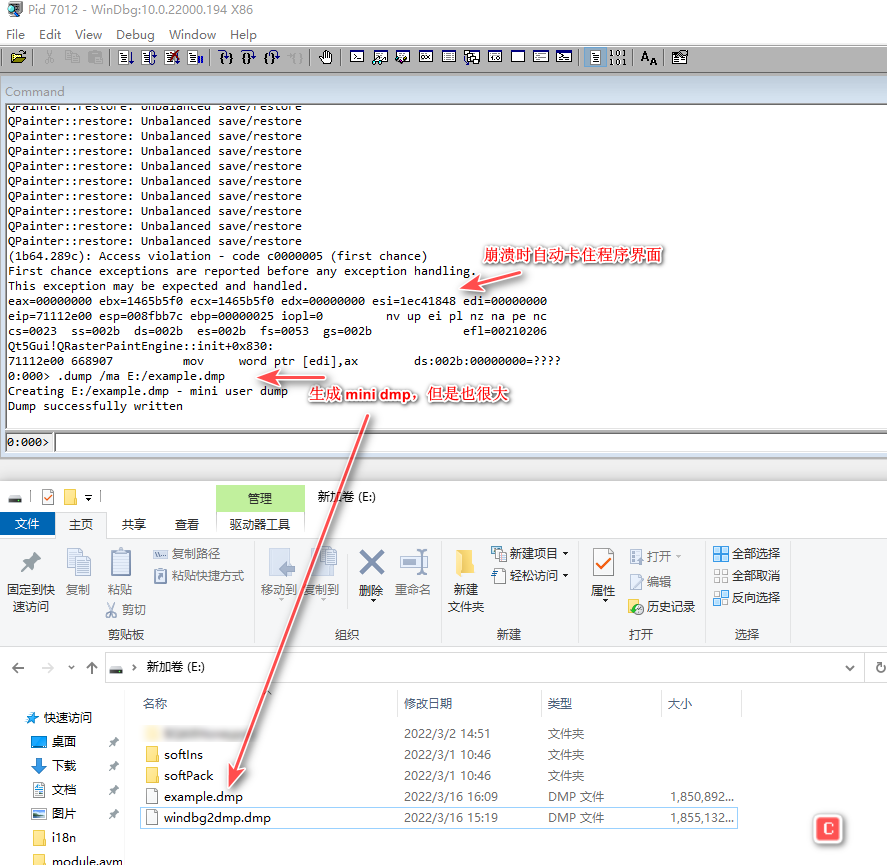Open the Registers window toolbar icon
The height and width of the screenshot is (865, 887).
(x=426, y=57)
